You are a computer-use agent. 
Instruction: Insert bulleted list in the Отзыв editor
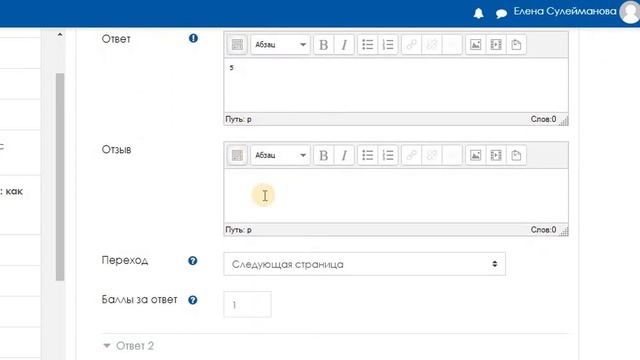pos(367,155)
